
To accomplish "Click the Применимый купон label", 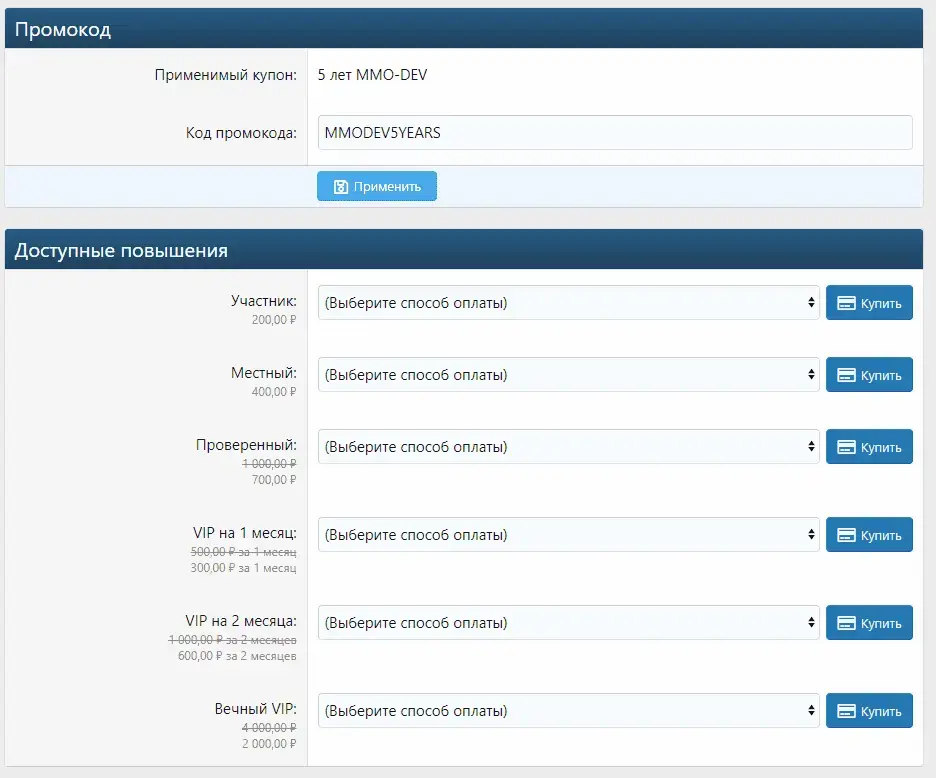I will click(226, 75).
